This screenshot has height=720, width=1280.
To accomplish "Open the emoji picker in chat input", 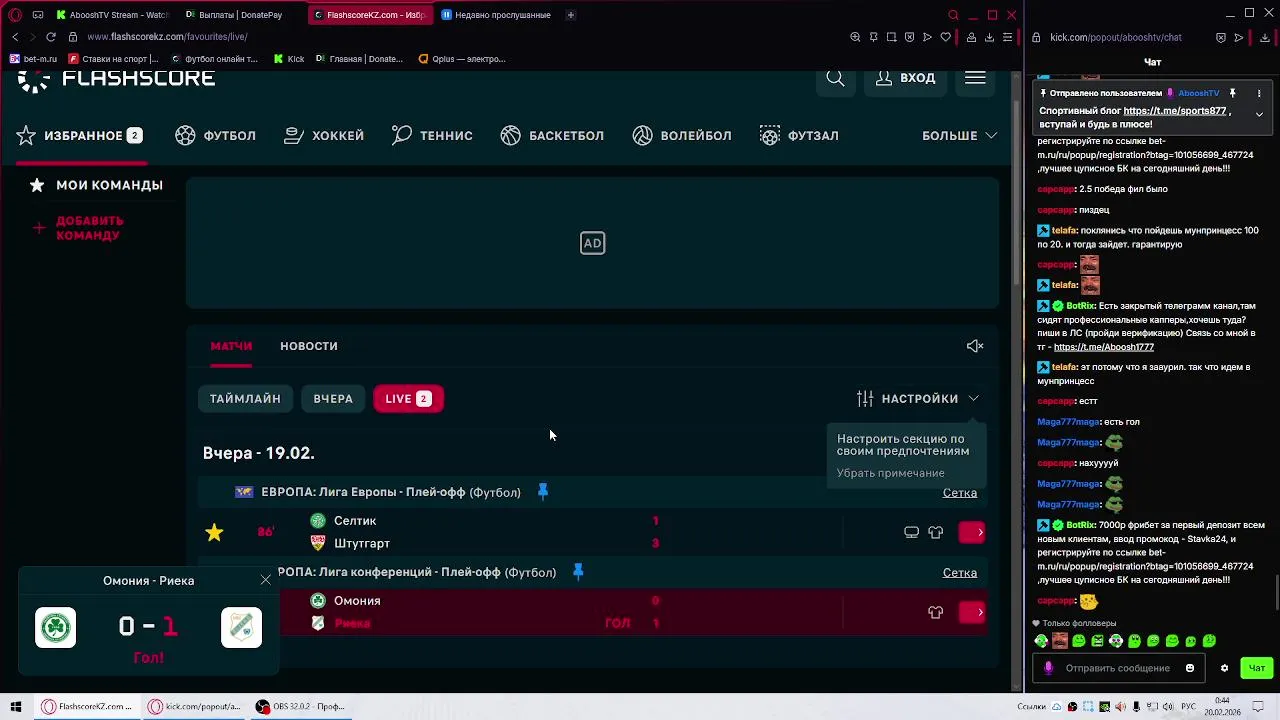I will point(1190,668).
